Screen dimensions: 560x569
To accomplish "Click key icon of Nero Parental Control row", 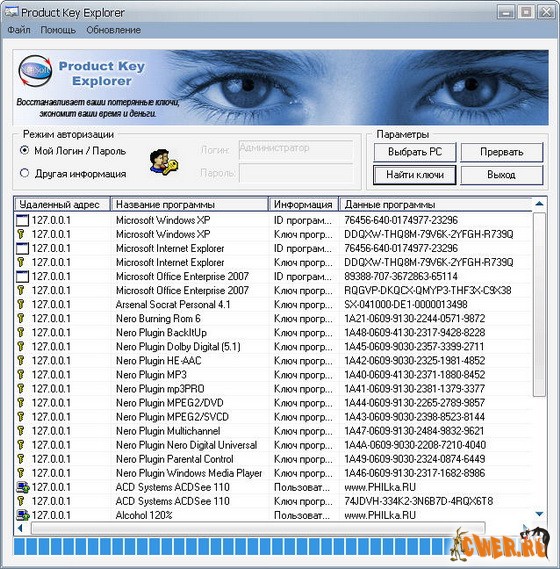I will tap(21, 459).
